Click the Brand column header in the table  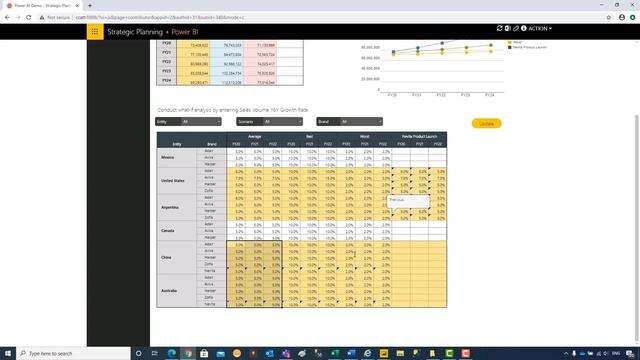(x=212, y=144)
